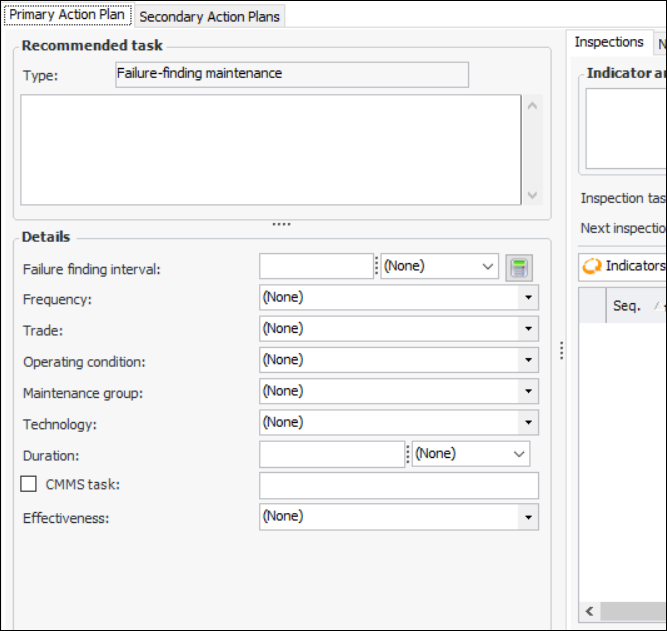Sort by the Seq. column header

636,306
